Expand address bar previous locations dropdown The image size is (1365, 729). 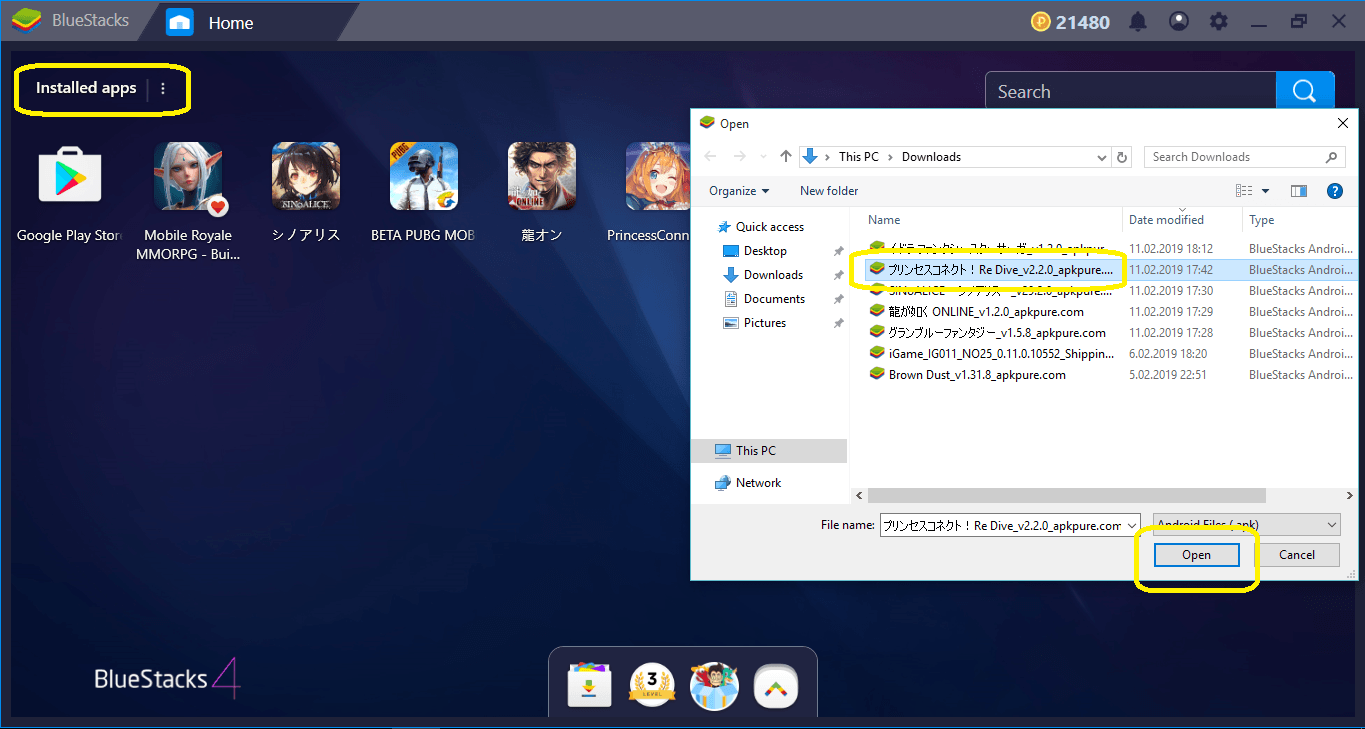tap(1102, 157)
